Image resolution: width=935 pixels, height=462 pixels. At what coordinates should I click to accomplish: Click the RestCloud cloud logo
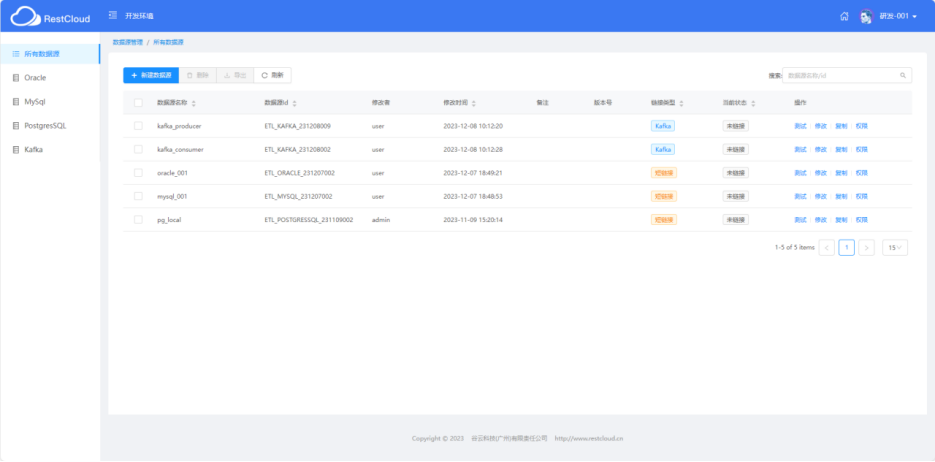26,16
